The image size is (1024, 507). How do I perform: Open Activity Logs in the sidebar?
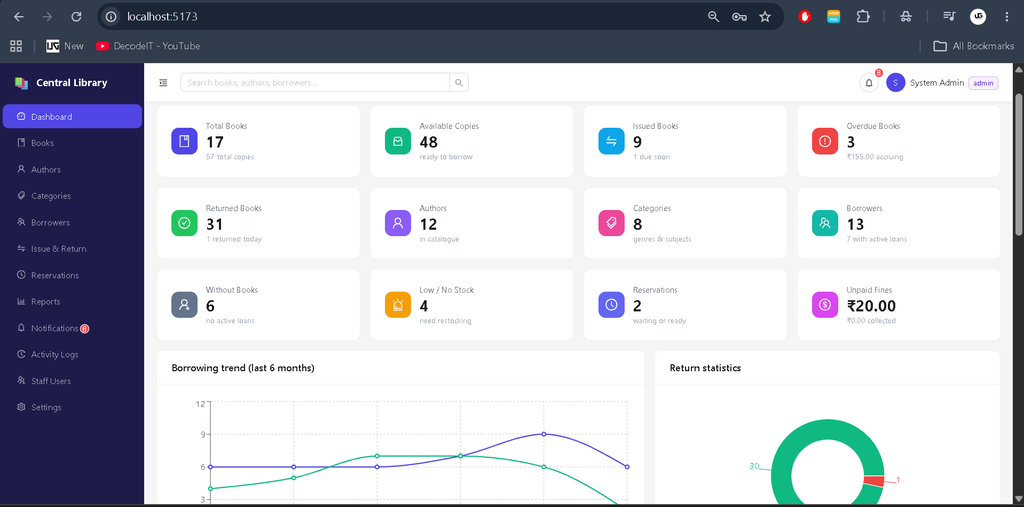tap(72, 355)
